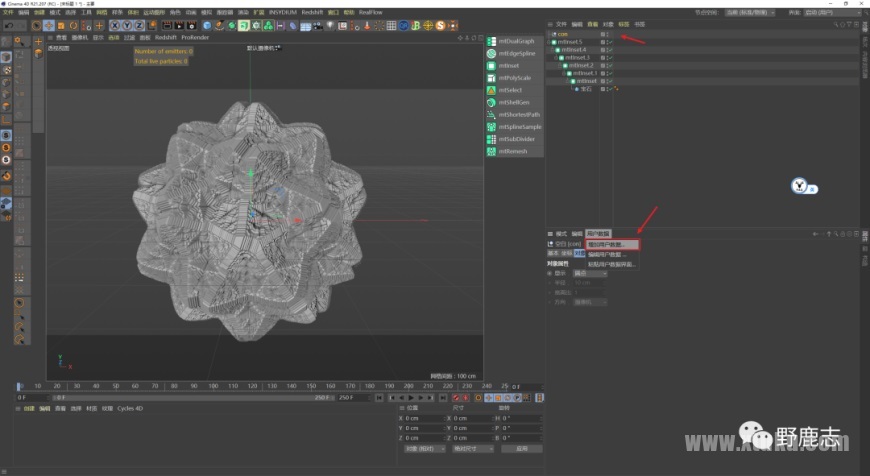Viewport: 870px width, 476px height.
Task: Open the 方向 orientation dropdown
Action: click(590, 302)
